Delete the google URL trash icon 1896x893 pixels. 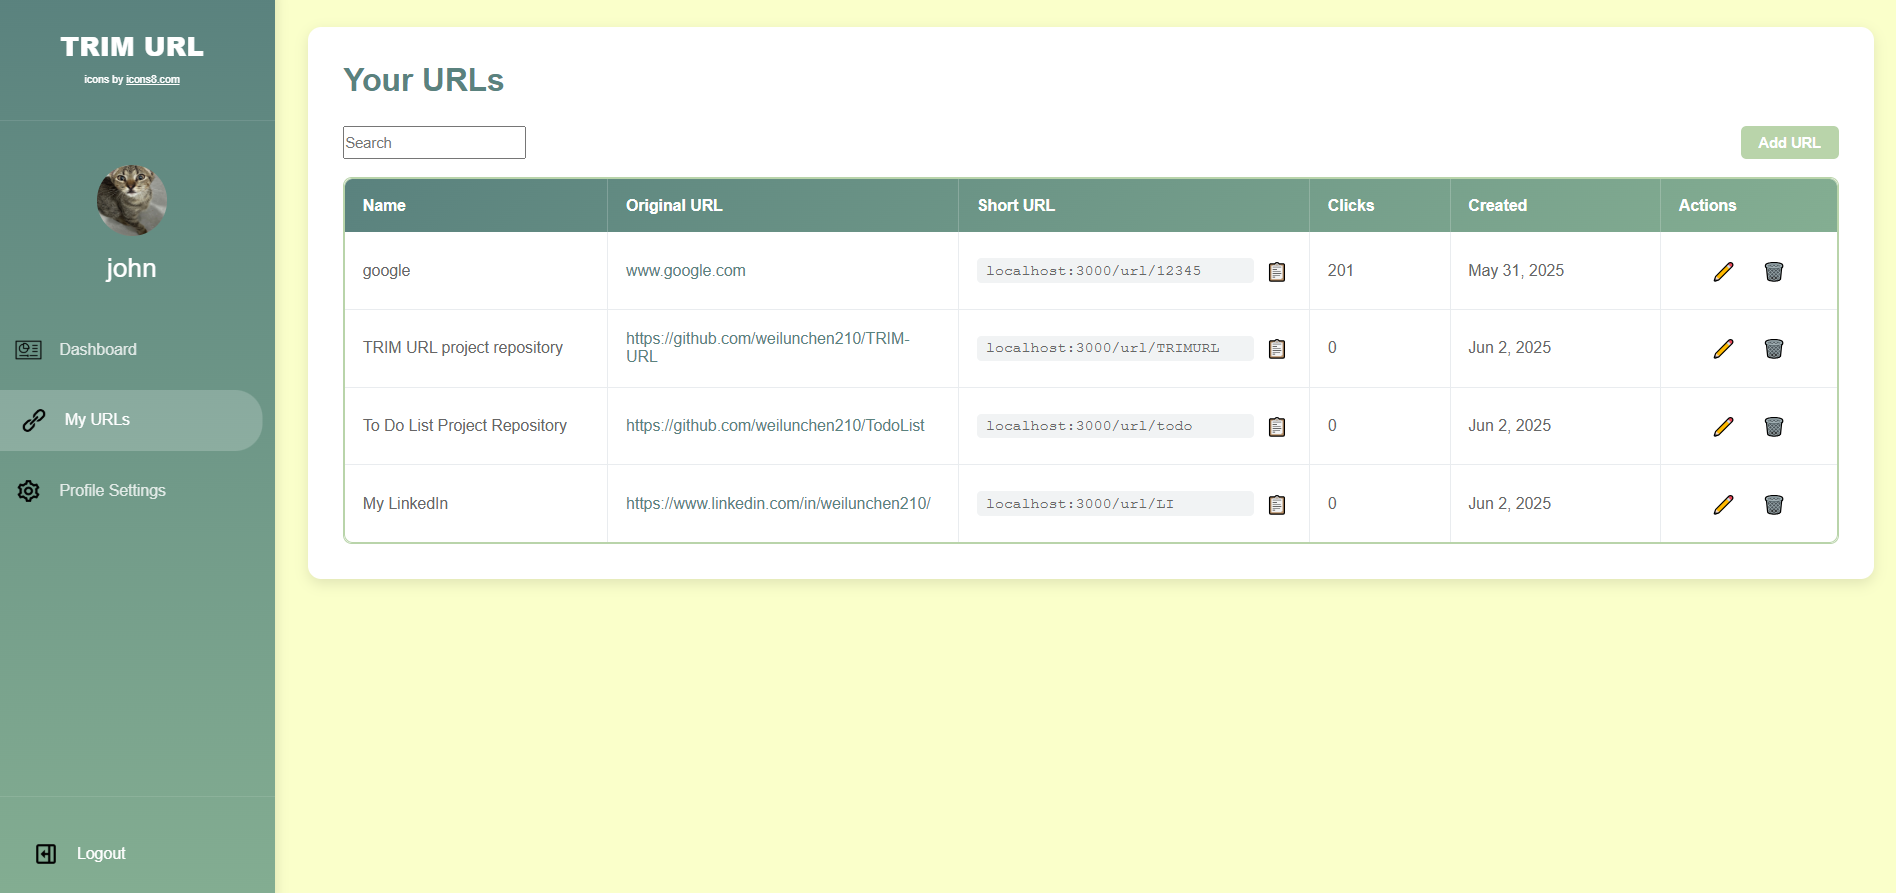[x=1774, y=272]
